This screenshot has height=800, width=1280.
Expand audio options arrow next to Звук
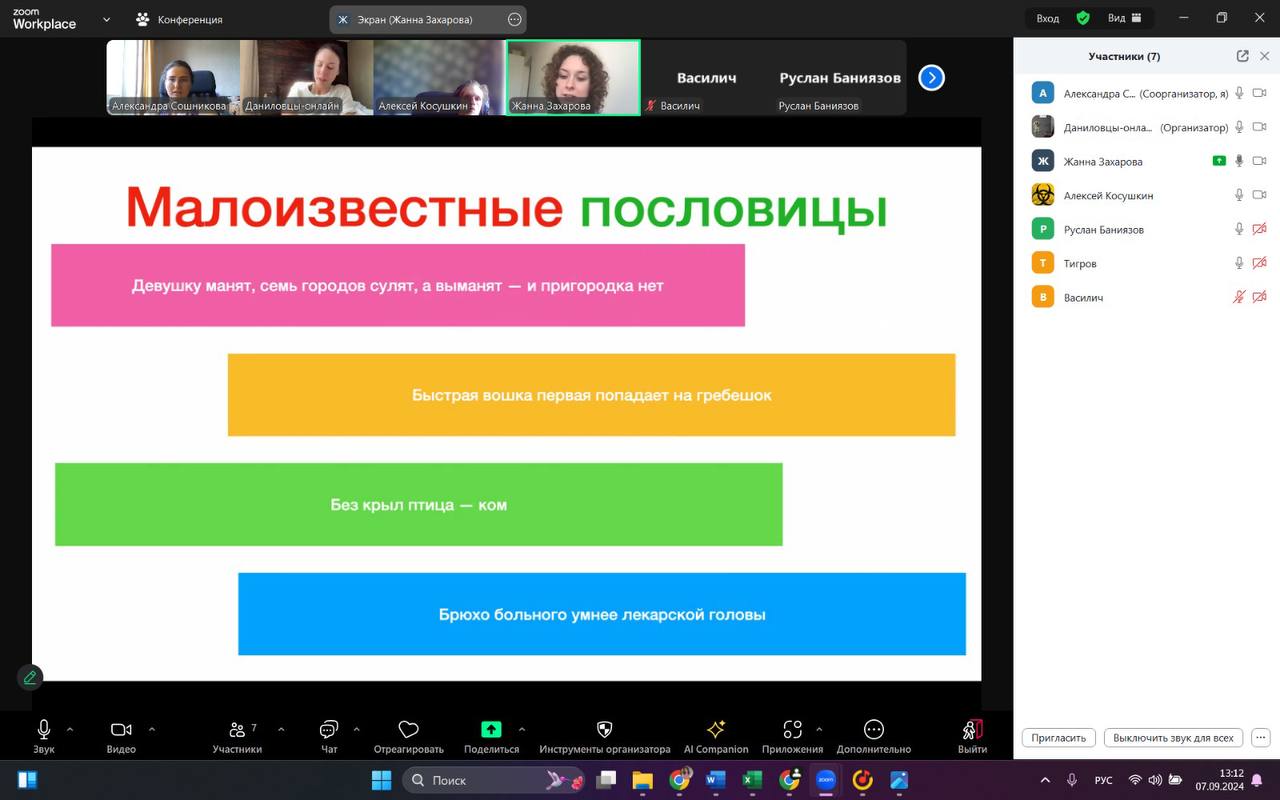coord(70,729)
